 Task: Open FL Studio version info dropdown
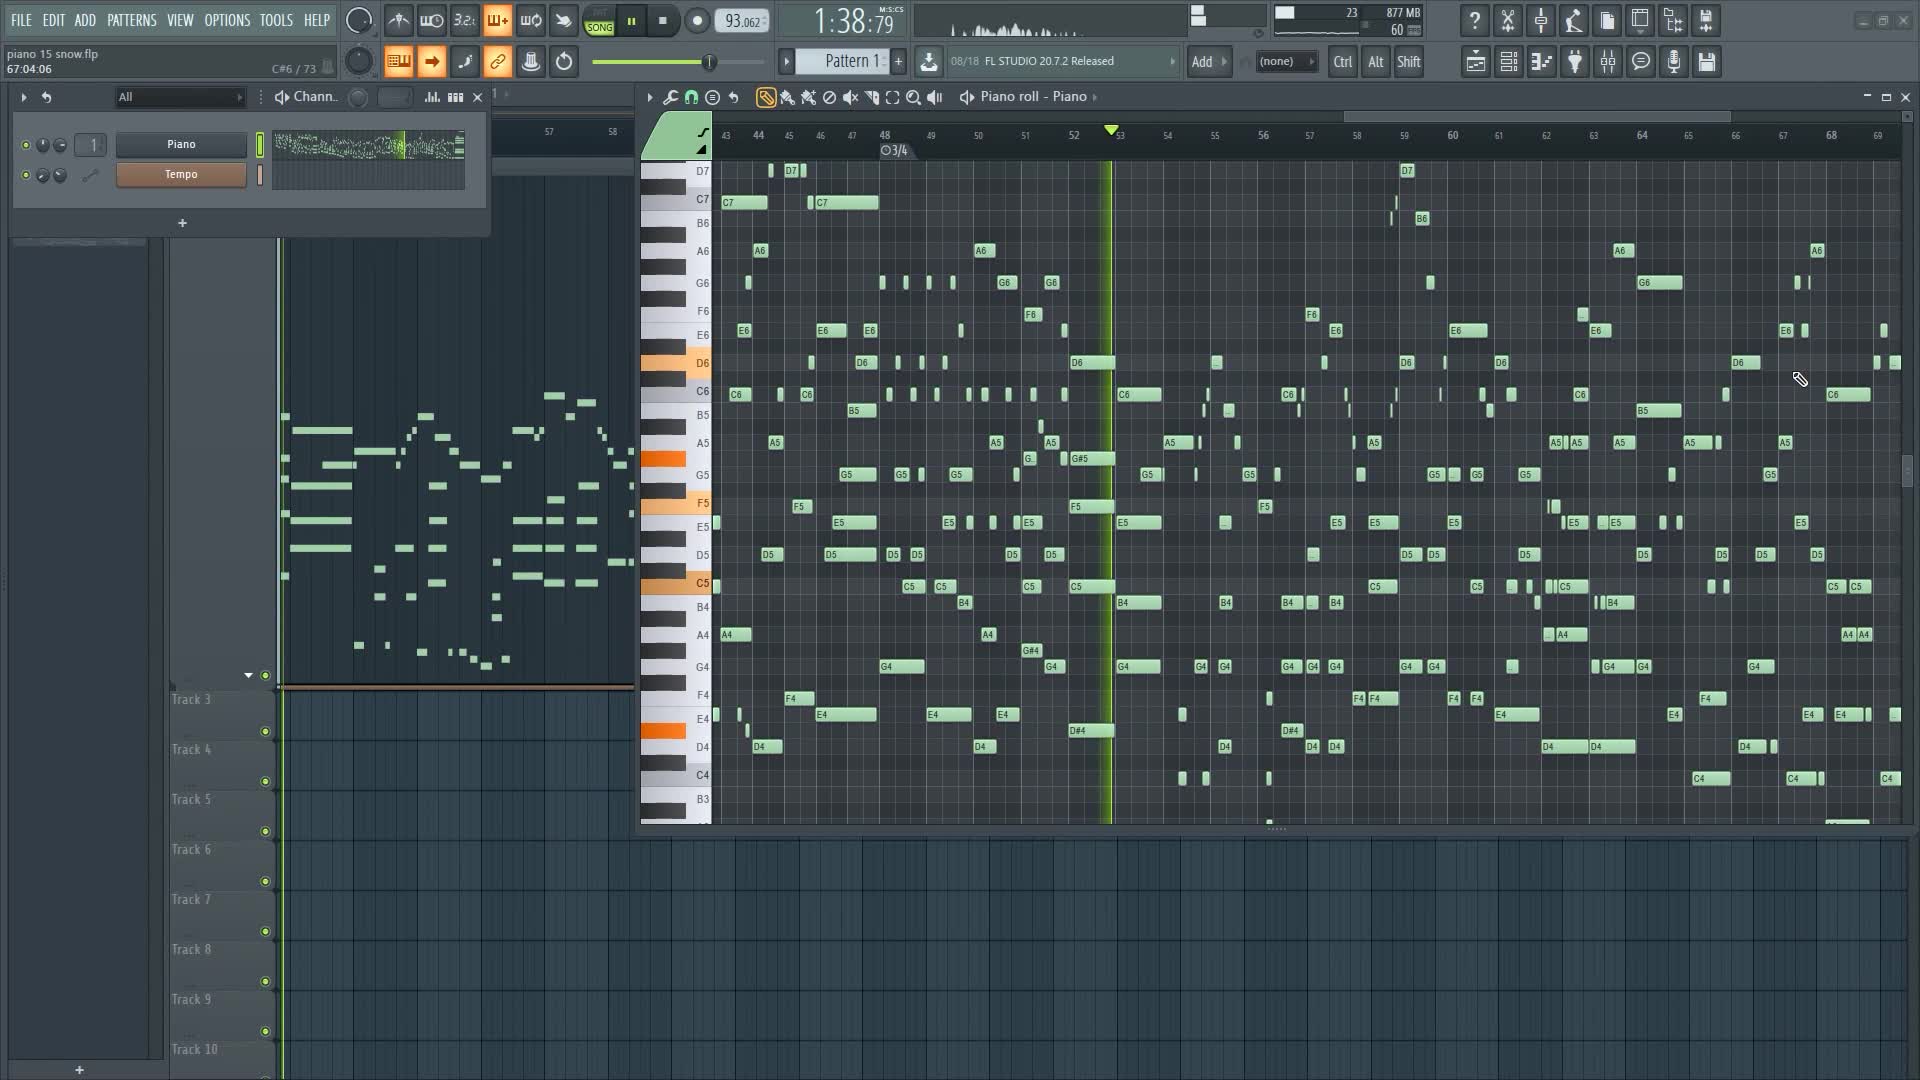[x=1172, y=62]
